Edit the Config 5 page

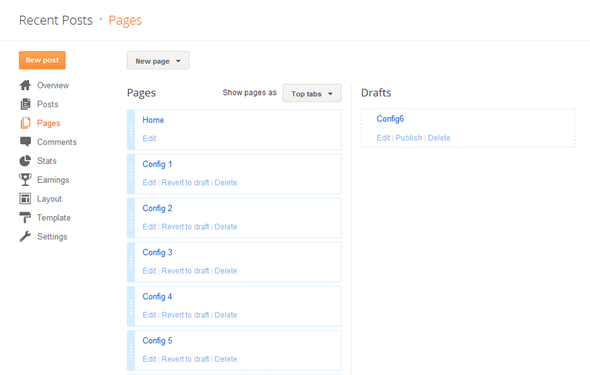[149, 359]
